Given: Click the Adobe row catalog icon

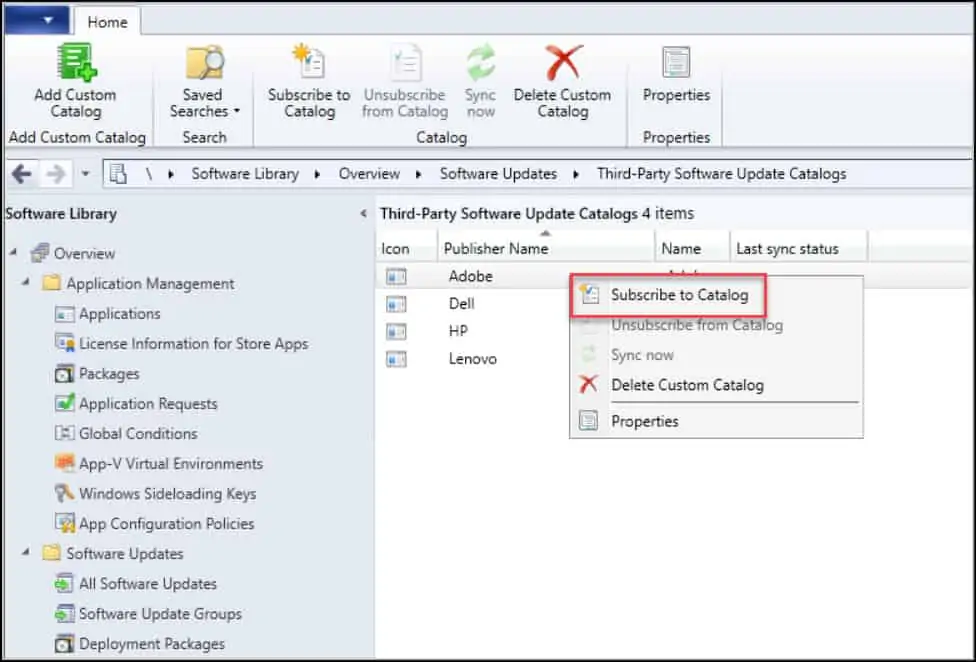Looking at the screenshot, I should (x=396, y=276).
